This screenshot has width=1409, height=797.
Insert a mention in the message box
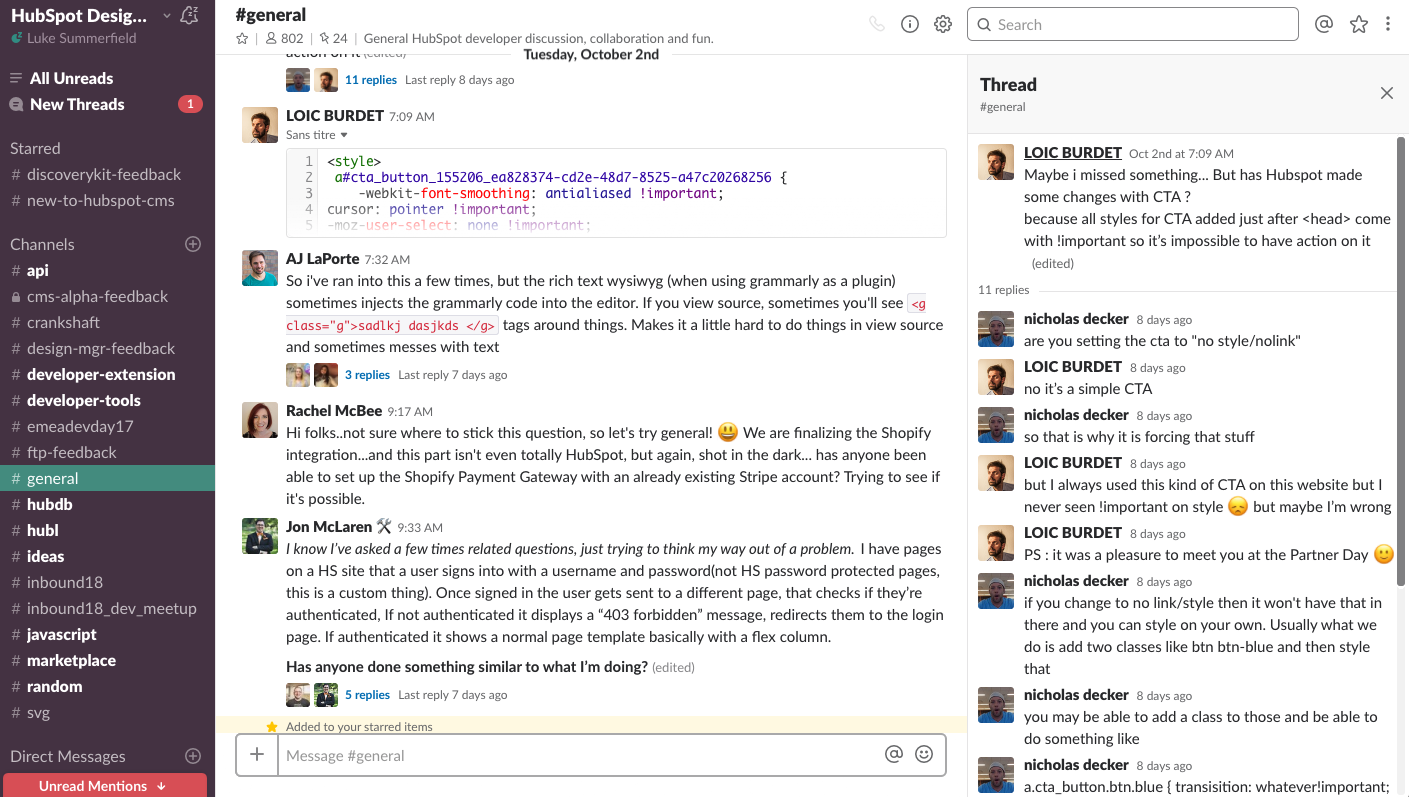[894, 754]
